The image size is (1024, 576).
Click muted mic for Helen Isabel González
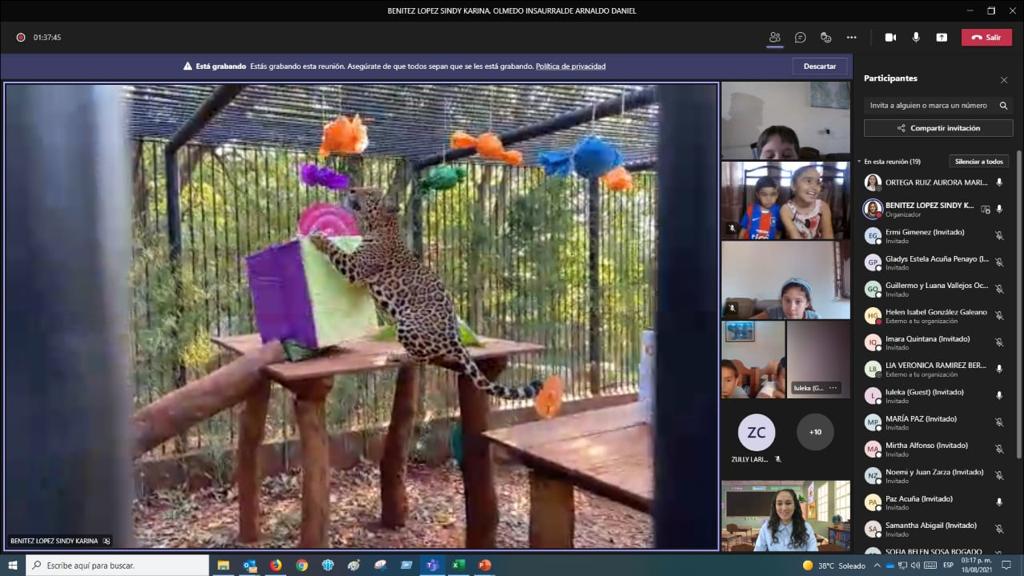tap(999, 315)
